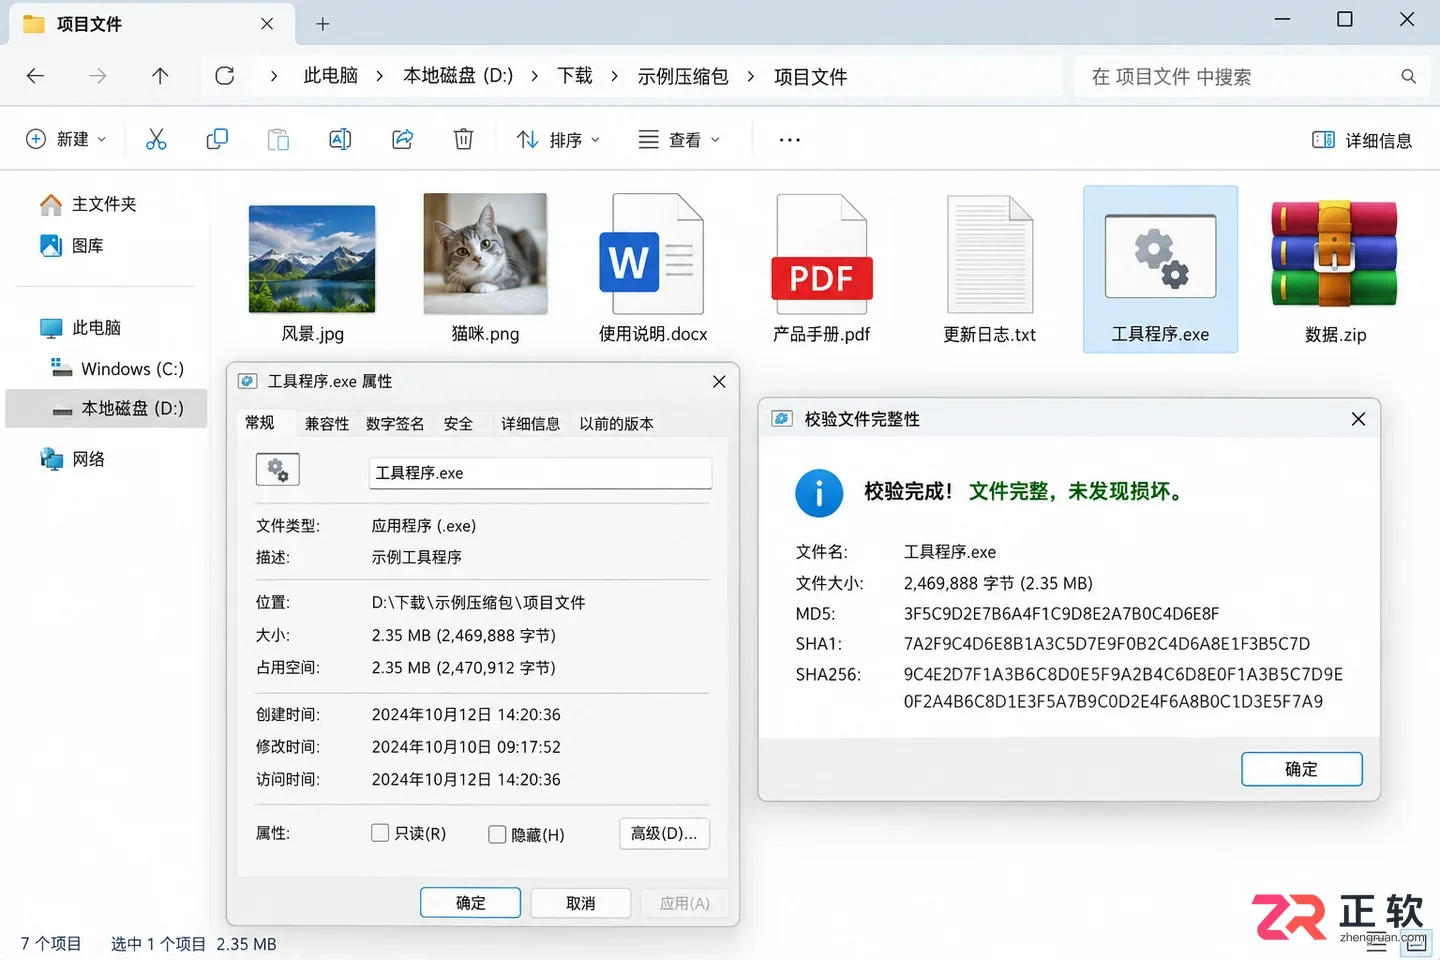This screenshot has width=1440, height=960.
Task: Toggle the 详细信息 details pane button
Action: [x=1362, y=140]
